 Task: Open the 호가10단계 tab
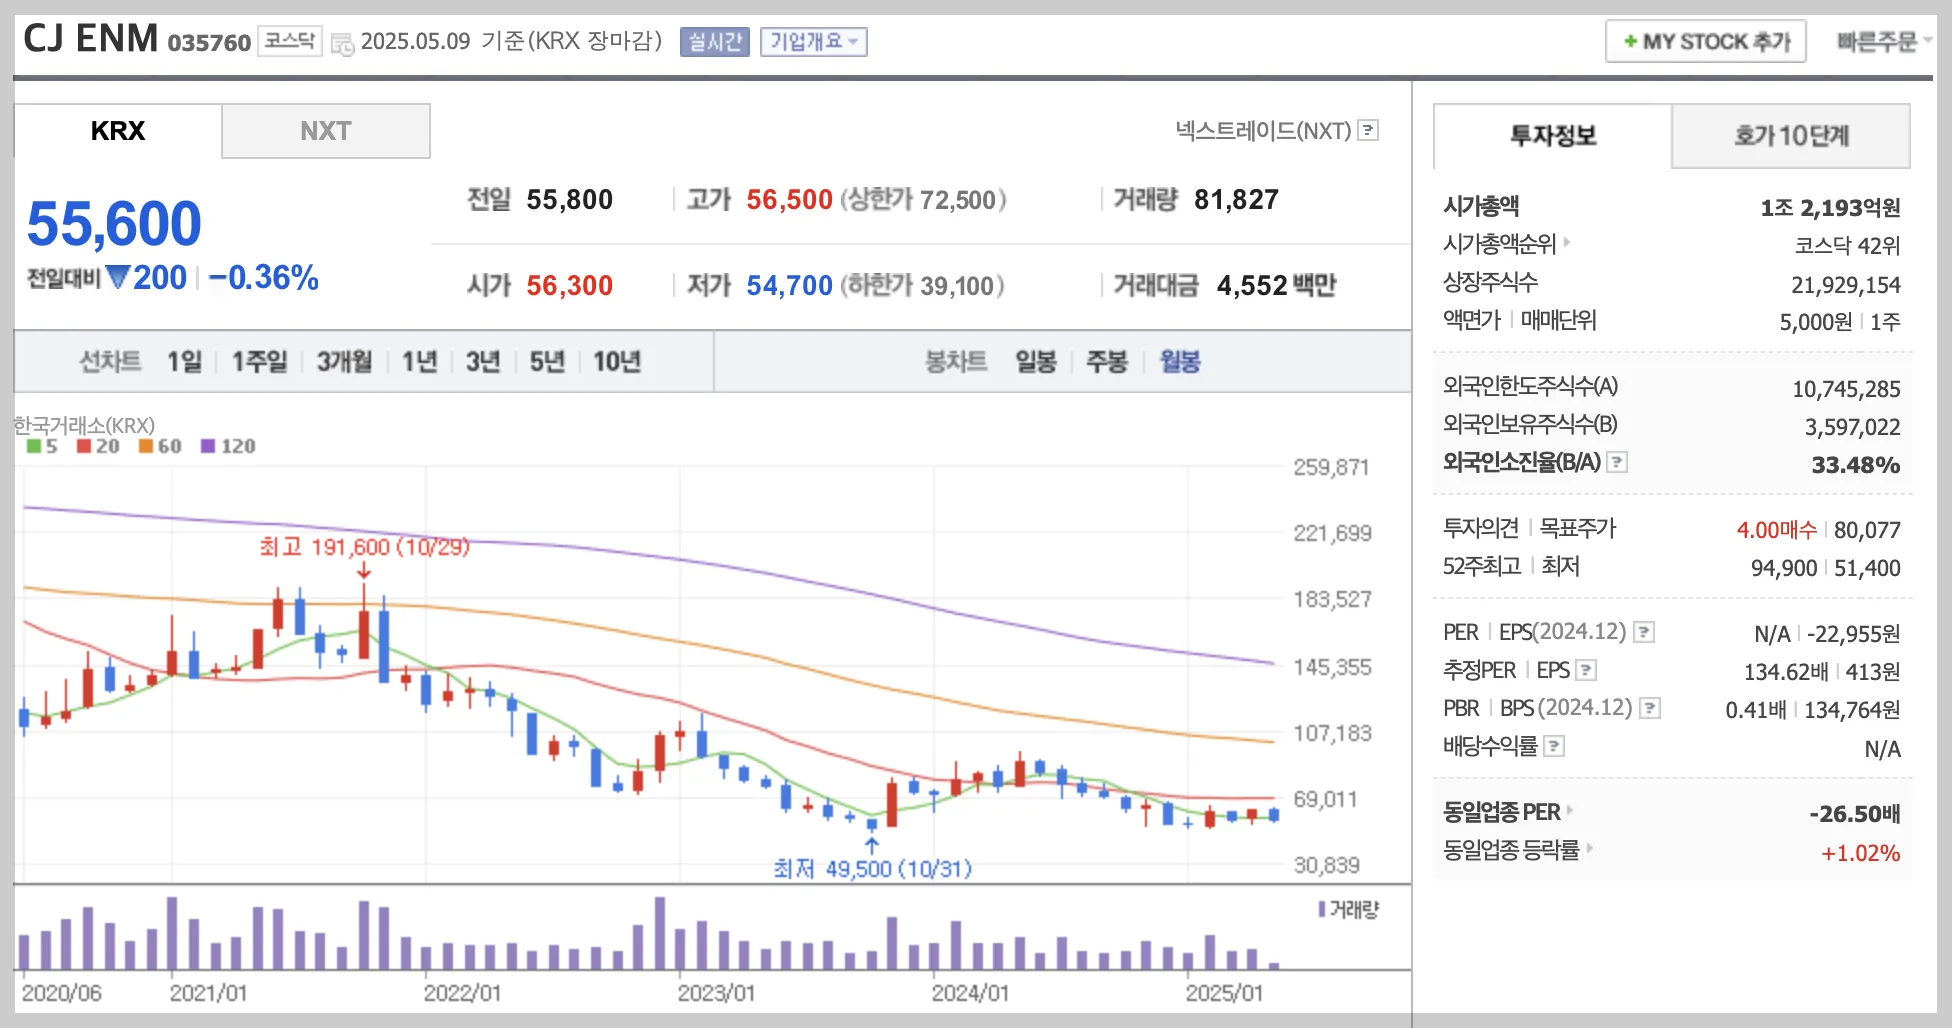1791,136
